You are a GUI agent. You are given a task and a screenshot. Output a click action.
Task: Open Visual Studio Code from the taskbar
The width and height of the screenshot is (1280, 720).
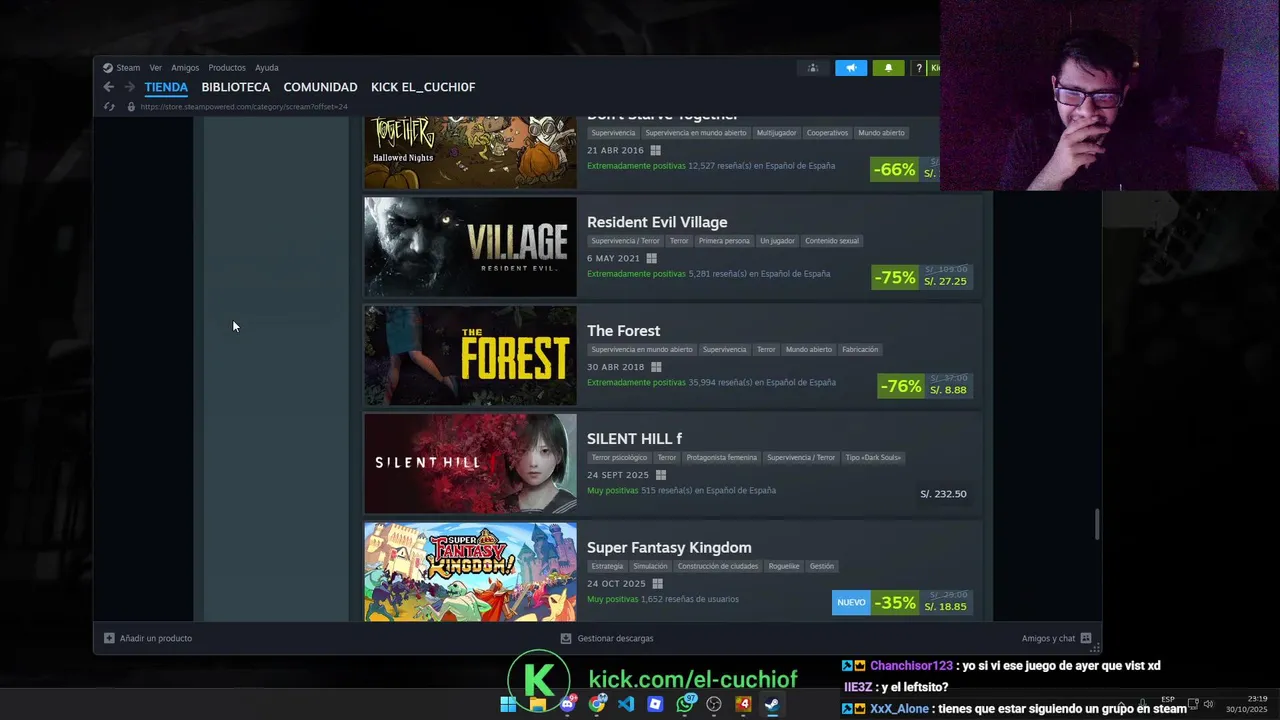coord(626,704)
